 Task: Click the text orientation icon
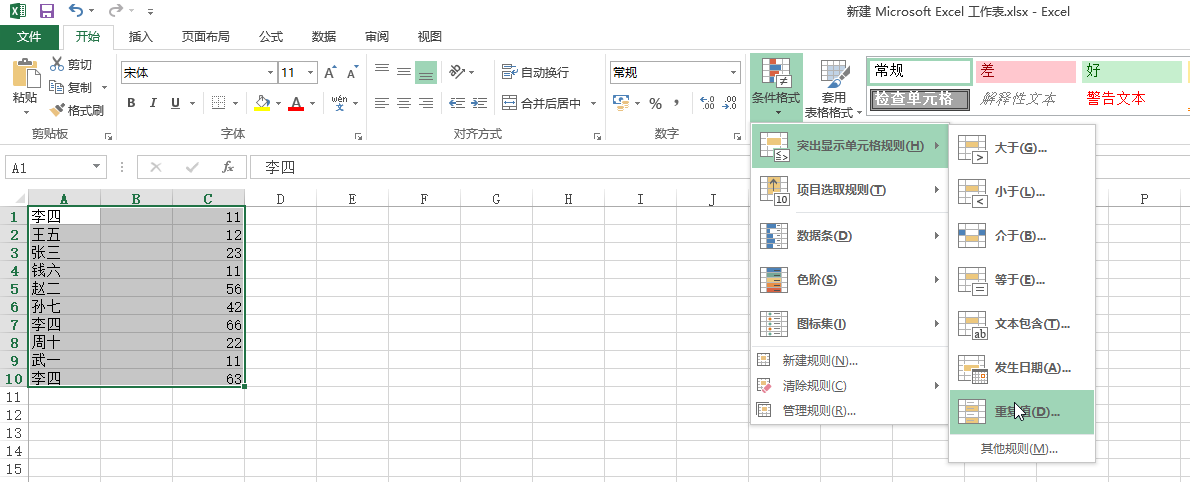click(456, 72)
